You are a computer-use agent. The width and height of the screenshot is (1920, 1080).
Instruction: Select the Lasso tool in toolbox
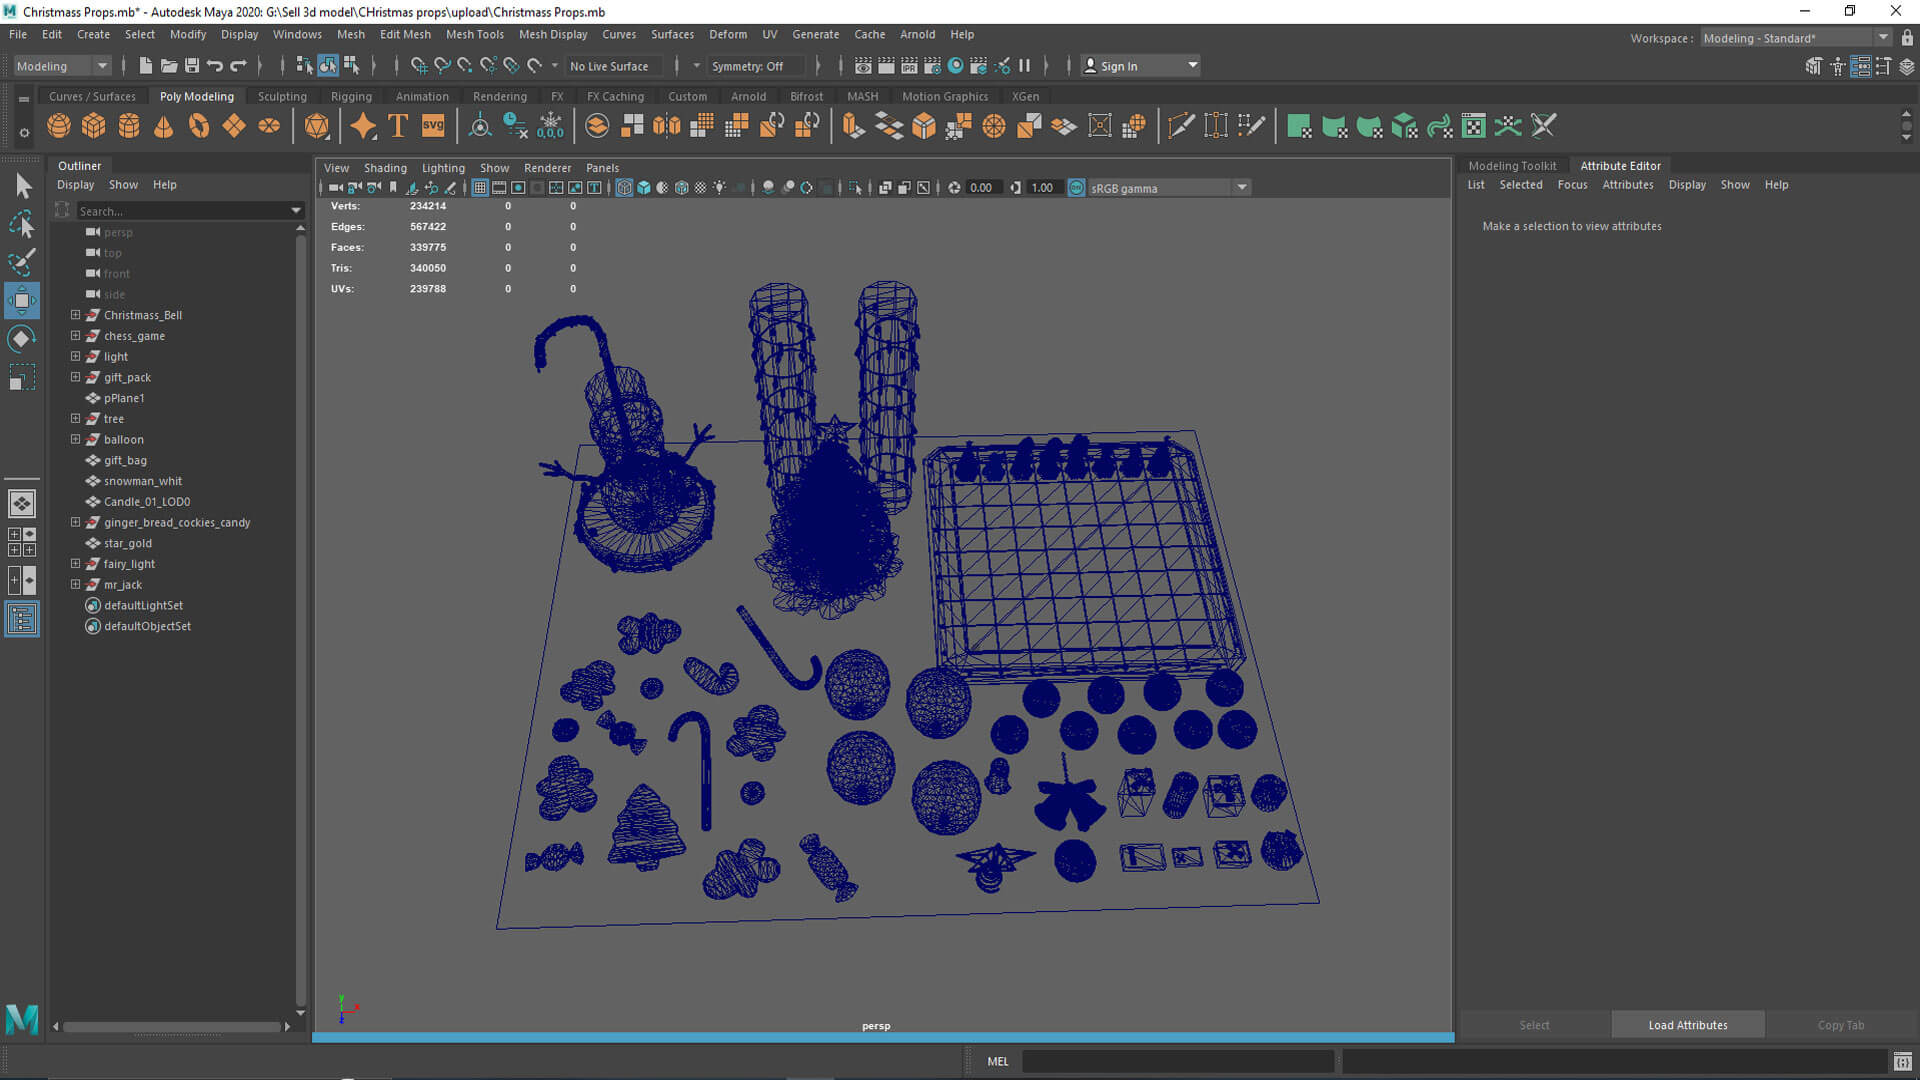pos(22,224)
